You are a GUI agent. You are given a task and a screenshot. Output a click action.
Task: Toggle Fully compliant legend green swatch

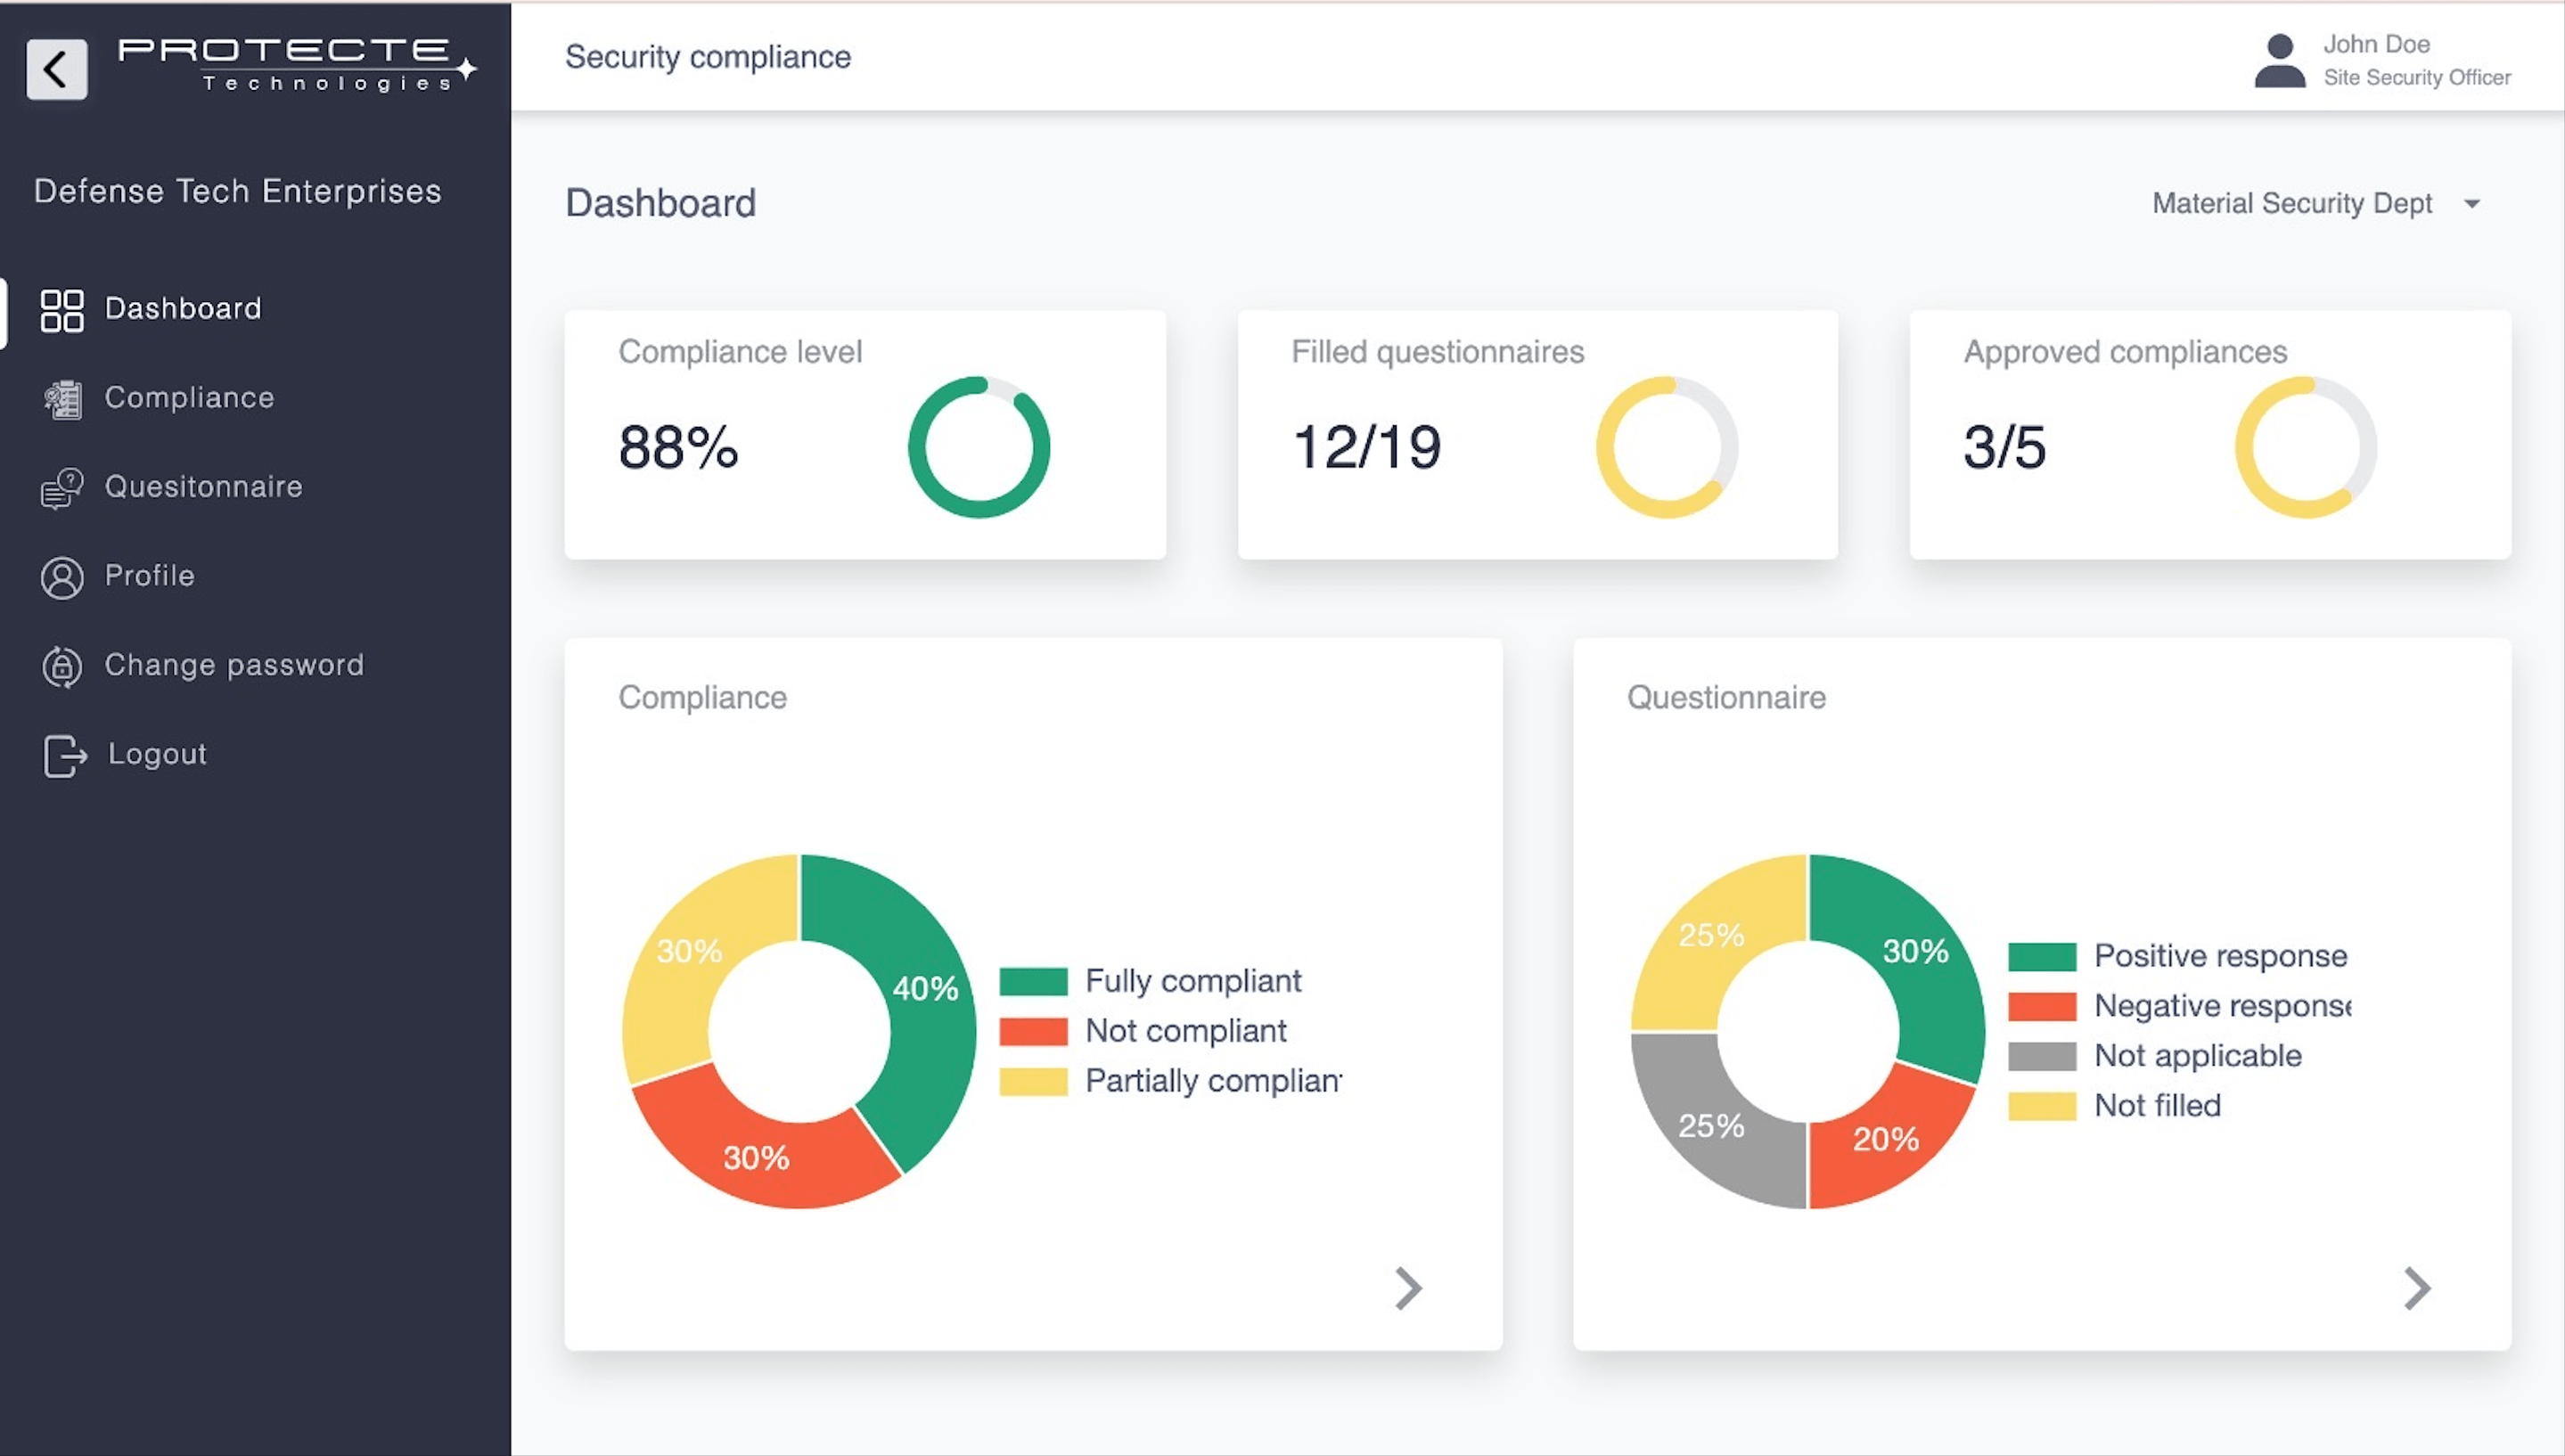click(x=1033, y=981)
